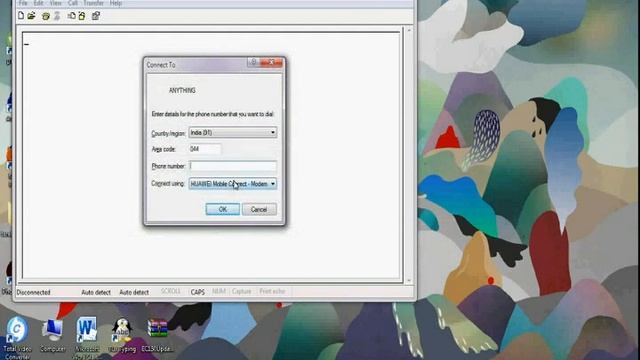
Task: Click the Capture status bar indicator
Action: (241, 291)
